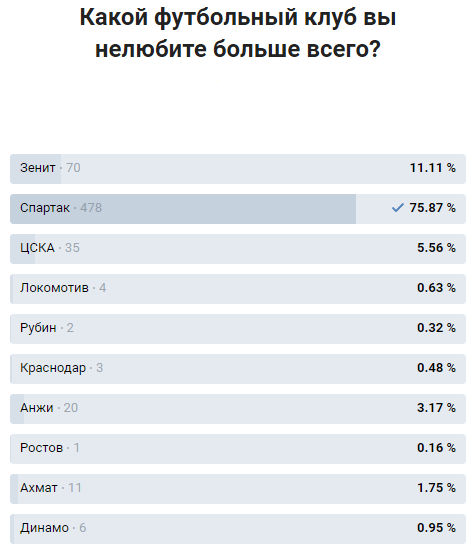The width and height of the screenshot is (475, 559).
Task: Open the Спартак voters count 478
Action: click(x=91, y=207)
